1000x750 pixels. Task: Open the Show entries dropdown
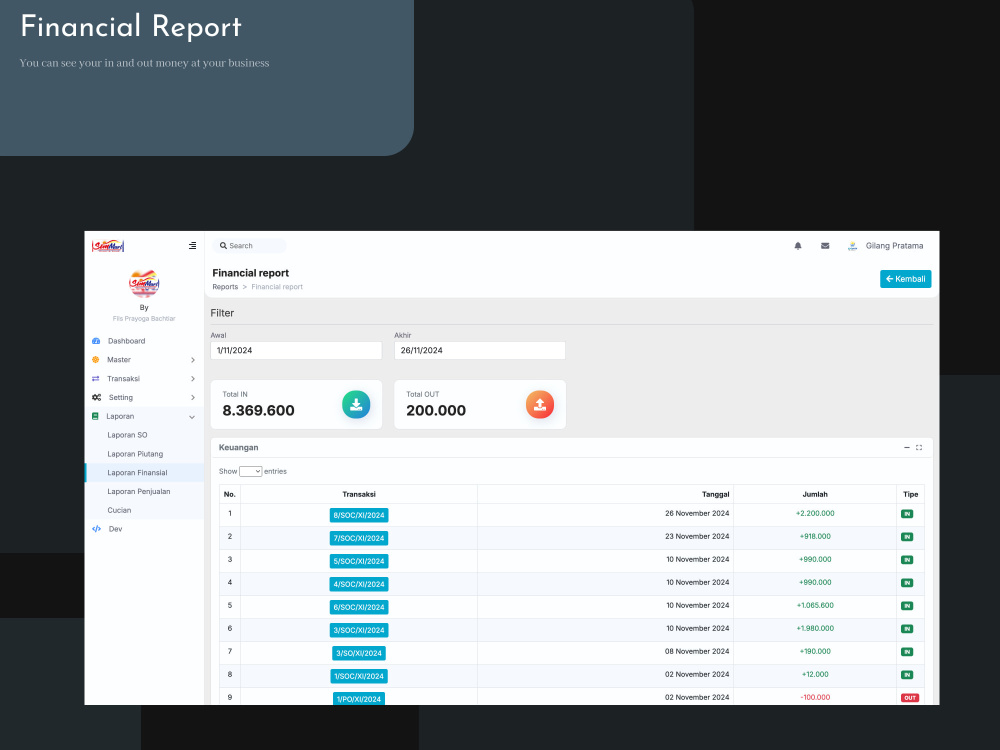[x=251, y=471]
